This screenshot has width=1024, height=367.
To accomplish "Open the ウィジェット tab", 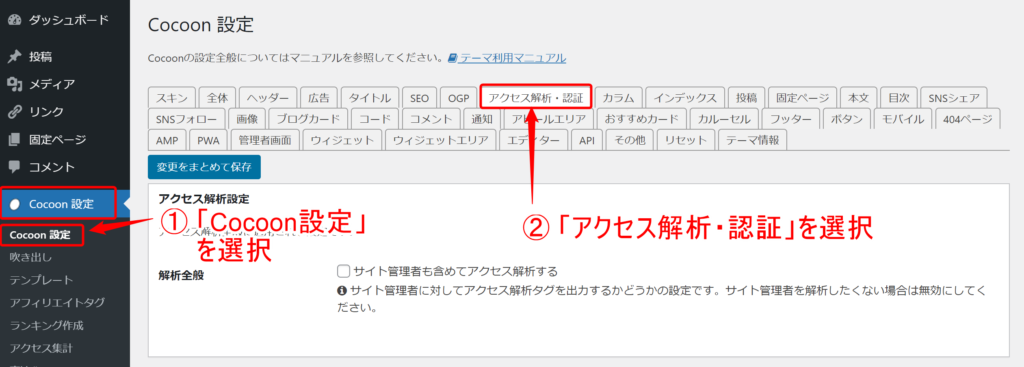I will (342, 140).
